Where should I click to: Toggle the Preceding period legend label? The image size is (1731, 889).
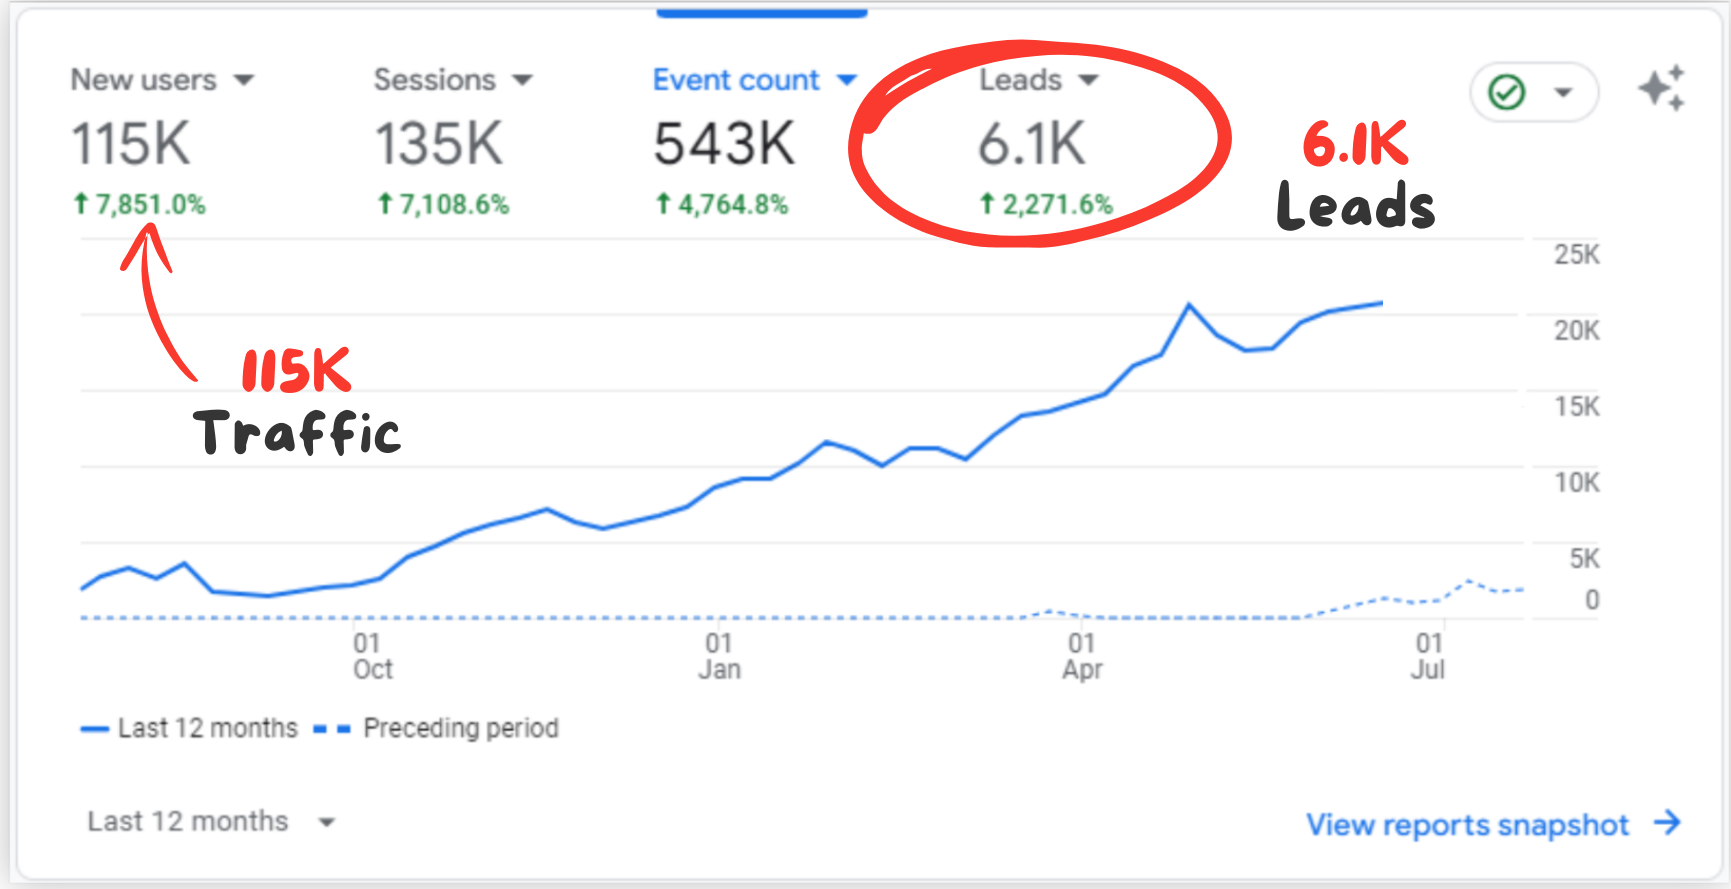click(460, 729)
